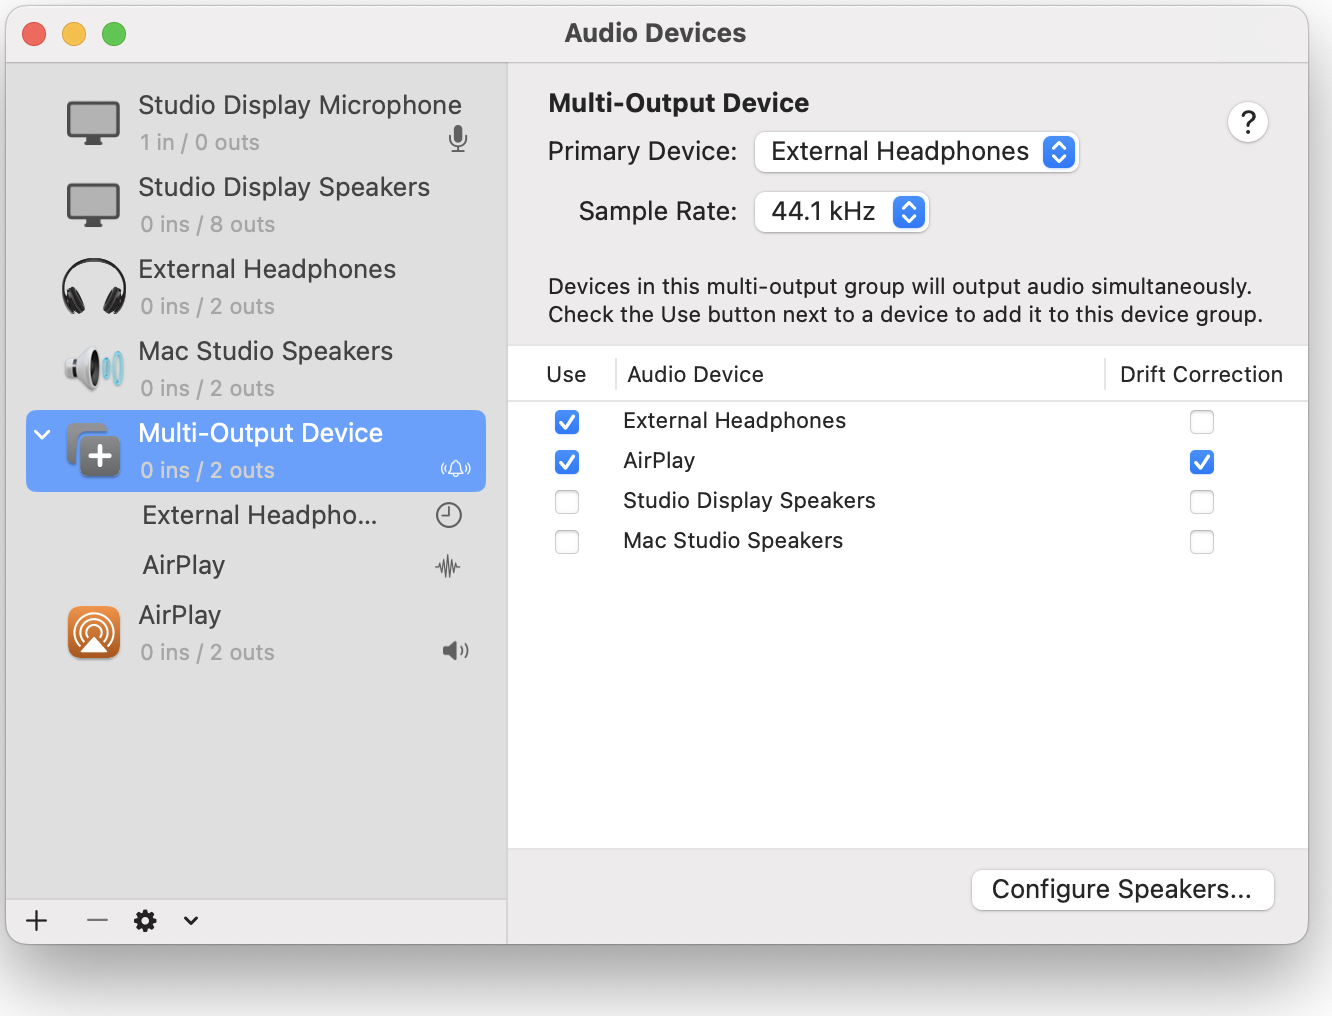Image resolution: width=1332 pixels, height=1016 pixels.
Task: Click the minus icon to remove device
Action: [97, 920]
